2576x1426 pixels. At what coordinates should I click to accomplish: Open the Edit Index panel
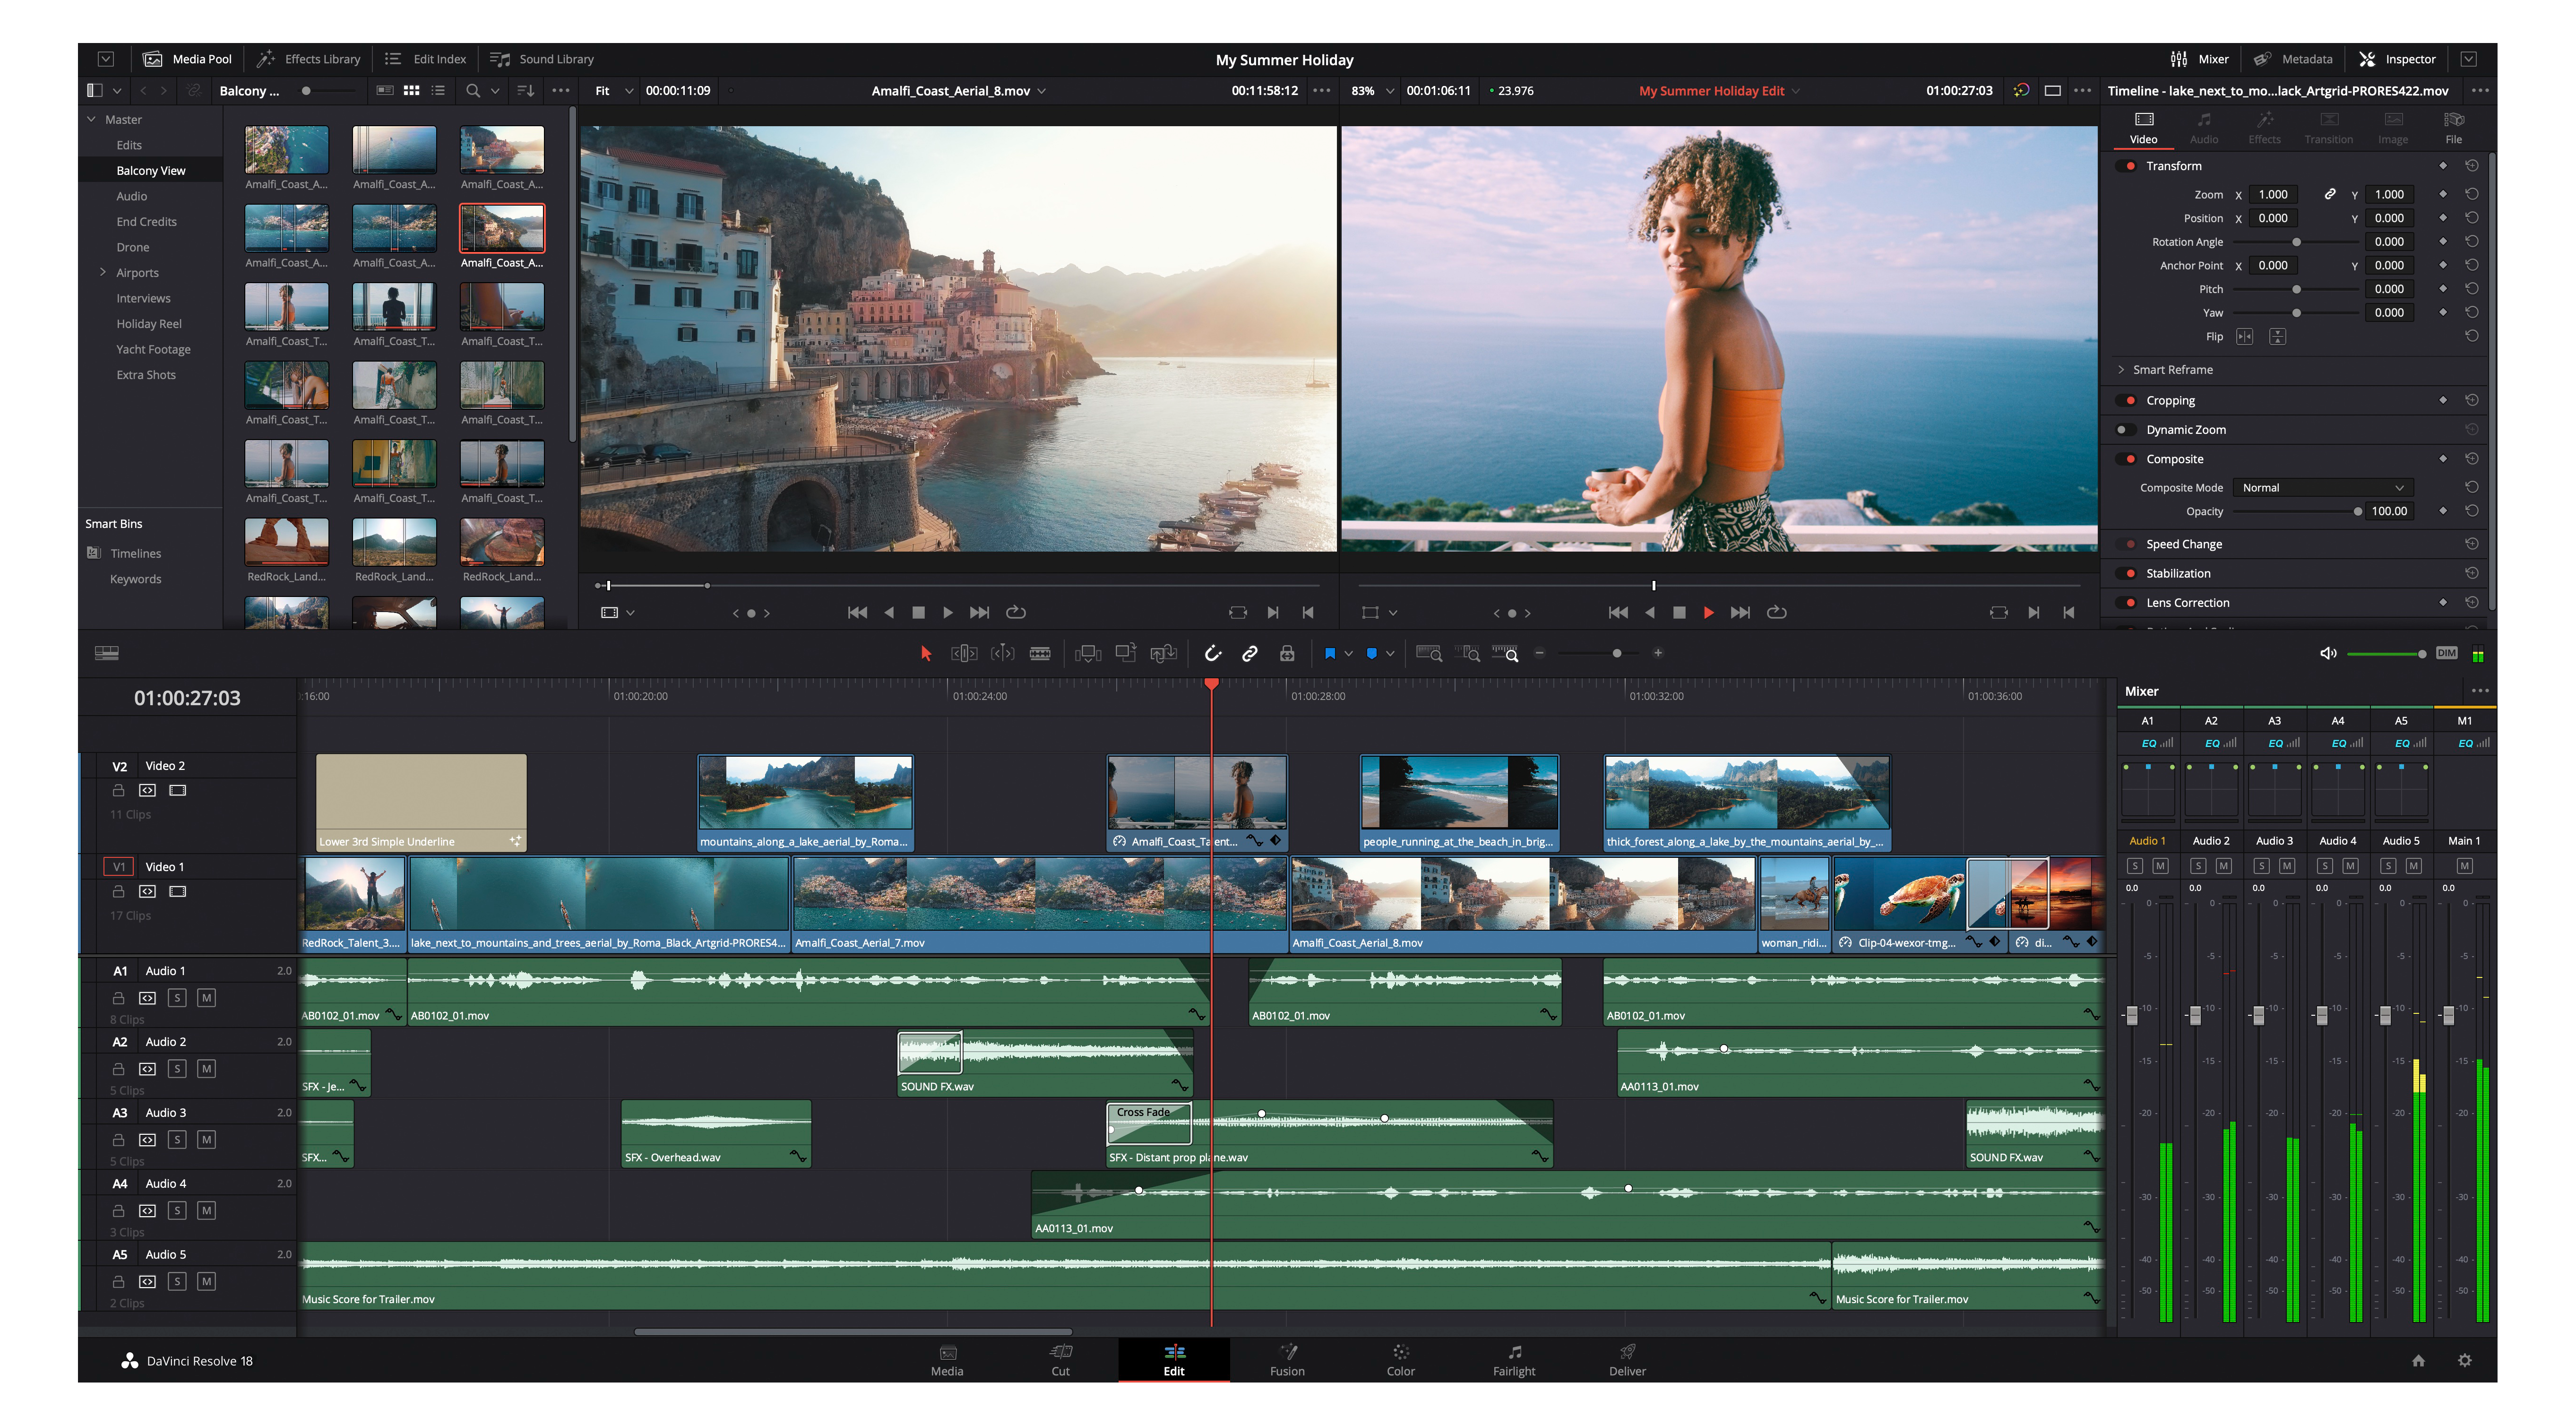click(x=426, y=59)
